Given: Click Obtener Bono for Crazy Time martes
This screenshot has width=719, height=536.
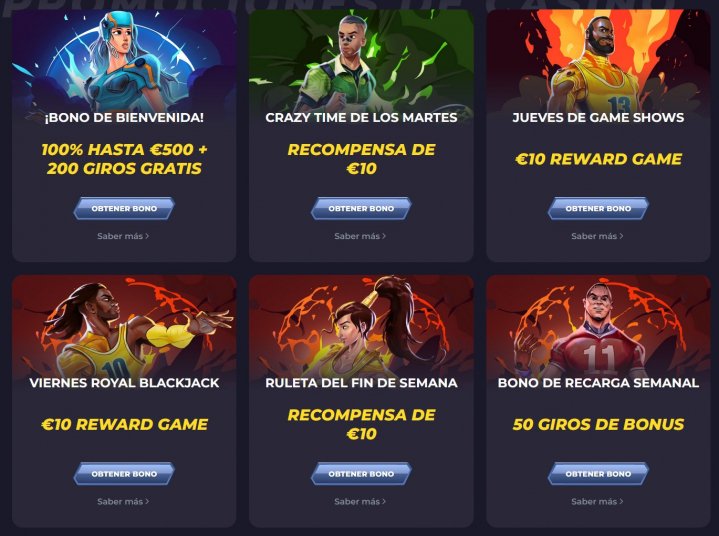Looking at the screenshot, I should (361, 208).
